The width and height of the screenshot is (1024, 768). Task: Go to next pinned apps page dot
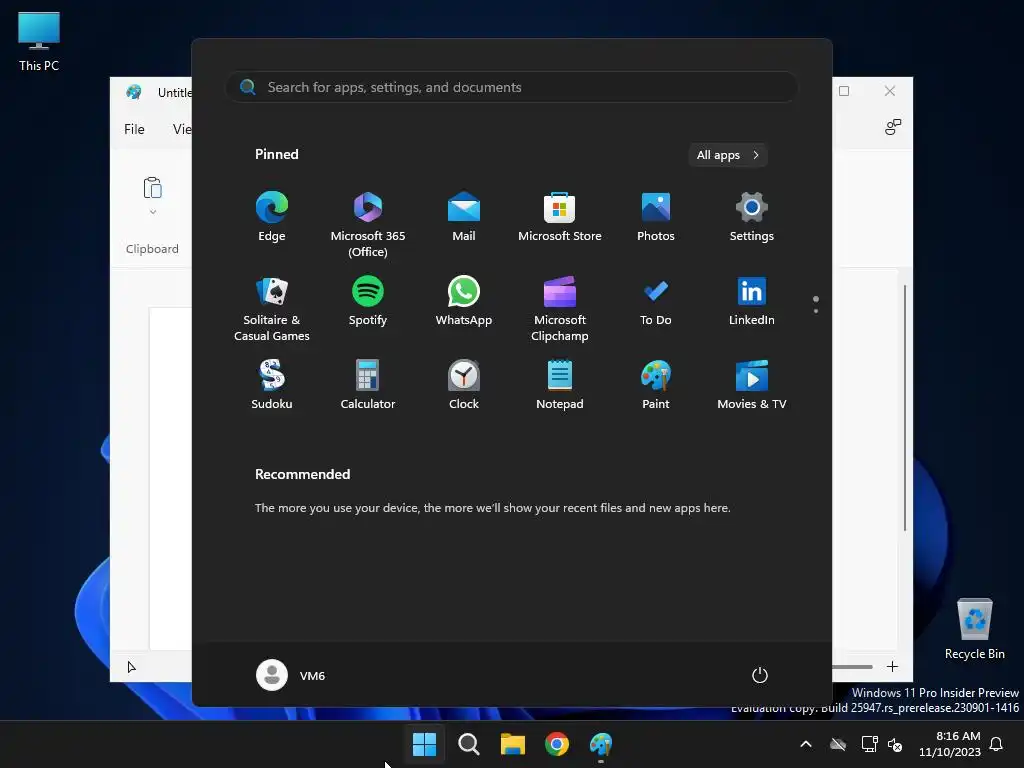[816, 312]
